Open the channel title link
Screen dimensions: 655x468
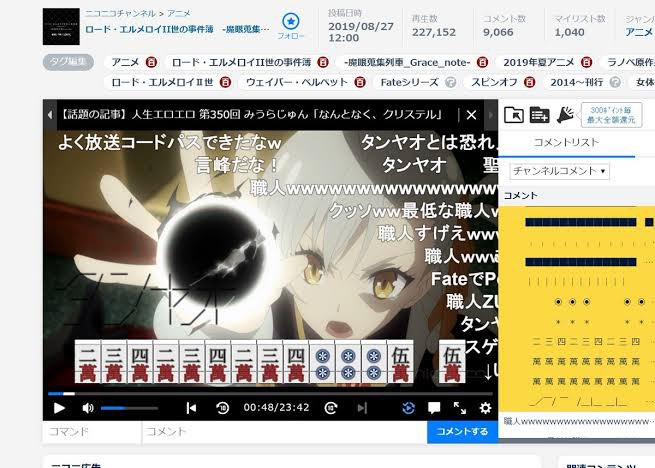(178, 29)
